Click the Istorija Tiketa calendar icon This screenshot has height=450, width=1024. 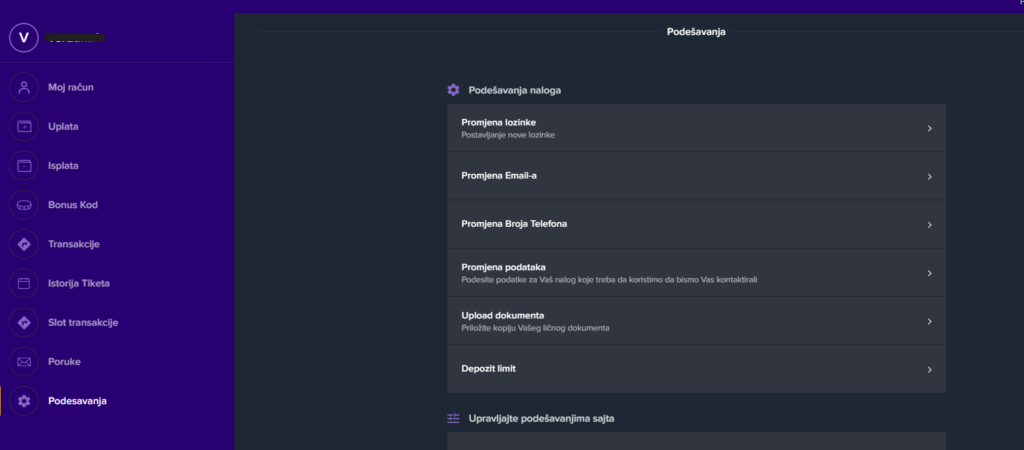pyautogui.click(x=24, y=283)
